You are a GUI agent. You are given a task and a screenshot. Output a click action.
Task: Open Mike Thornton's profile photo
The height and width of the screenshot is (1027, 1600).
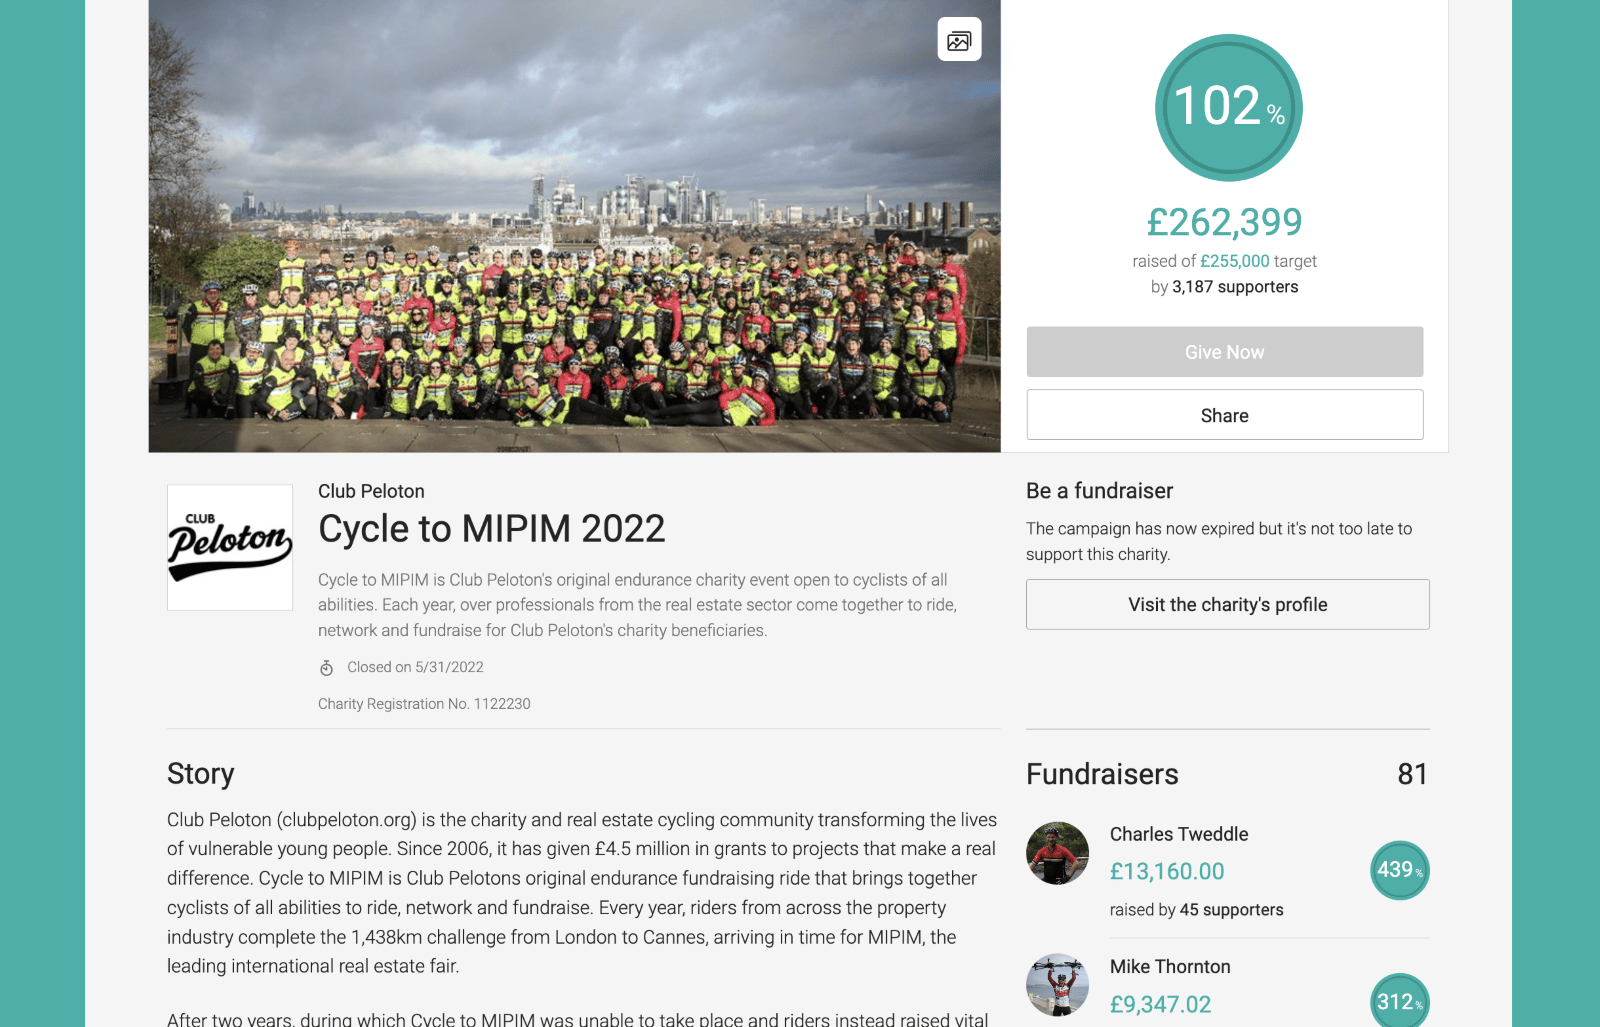click(x=1057, y=985)
